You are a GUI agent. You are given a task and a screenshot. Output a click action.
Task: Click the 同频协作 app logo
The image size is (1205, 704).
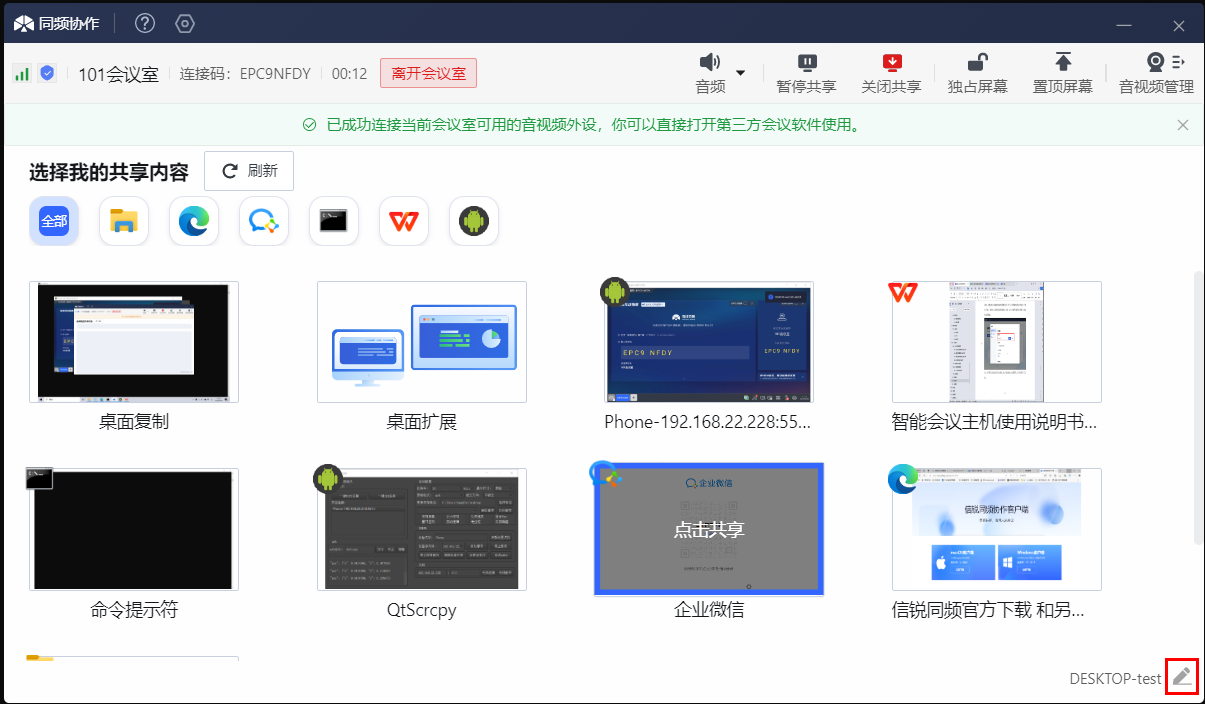(57, 23)
